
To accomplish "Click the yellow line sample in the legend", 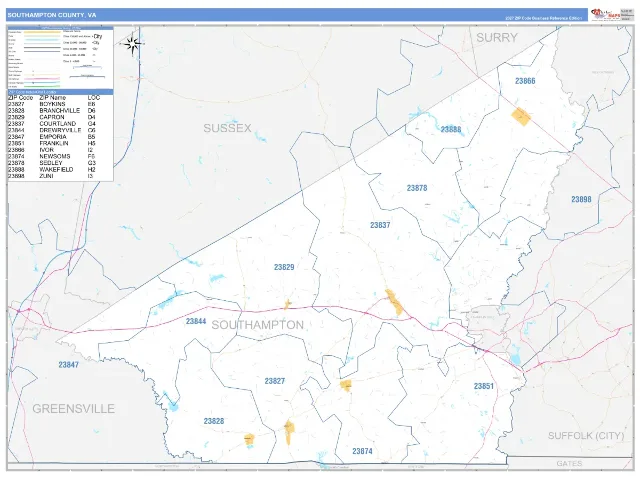I will tap(42, 32).
